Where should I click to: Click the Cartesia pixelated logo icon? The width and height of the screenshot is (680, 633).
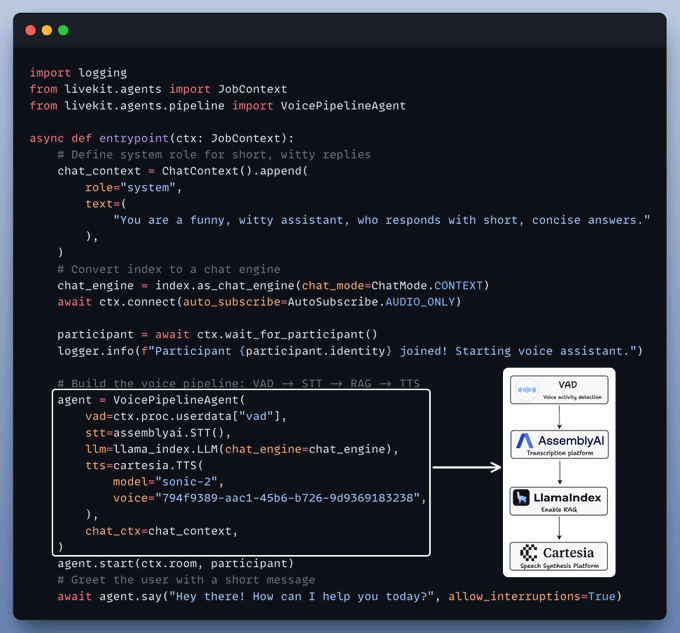click(x=528, y=553)
